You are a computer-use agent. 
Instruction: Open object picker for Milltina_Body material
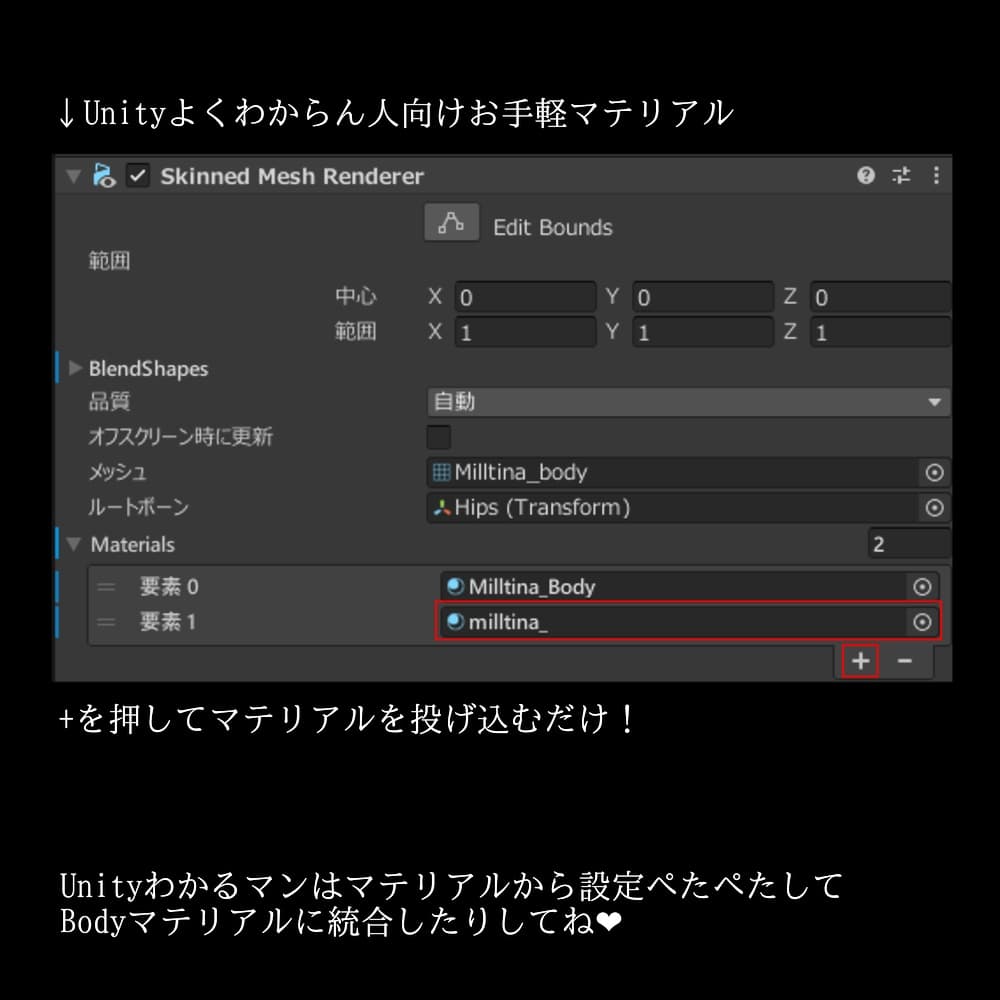pyautogui.click(x=922, y=587)
